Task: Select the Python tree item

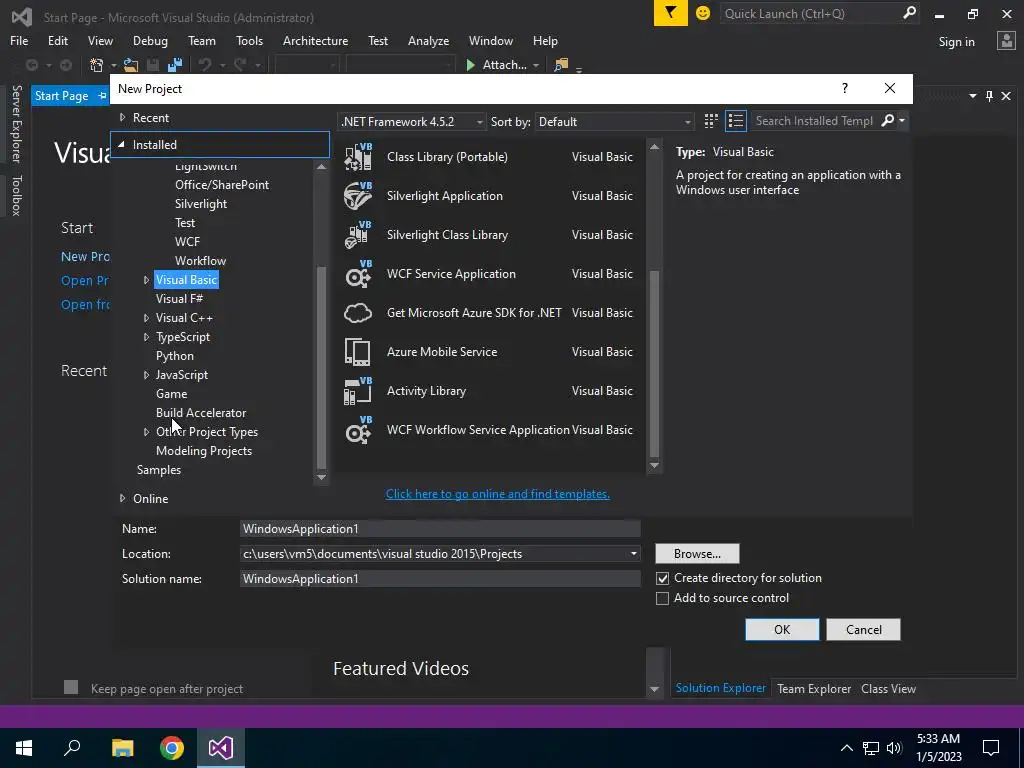Action: 175,356
